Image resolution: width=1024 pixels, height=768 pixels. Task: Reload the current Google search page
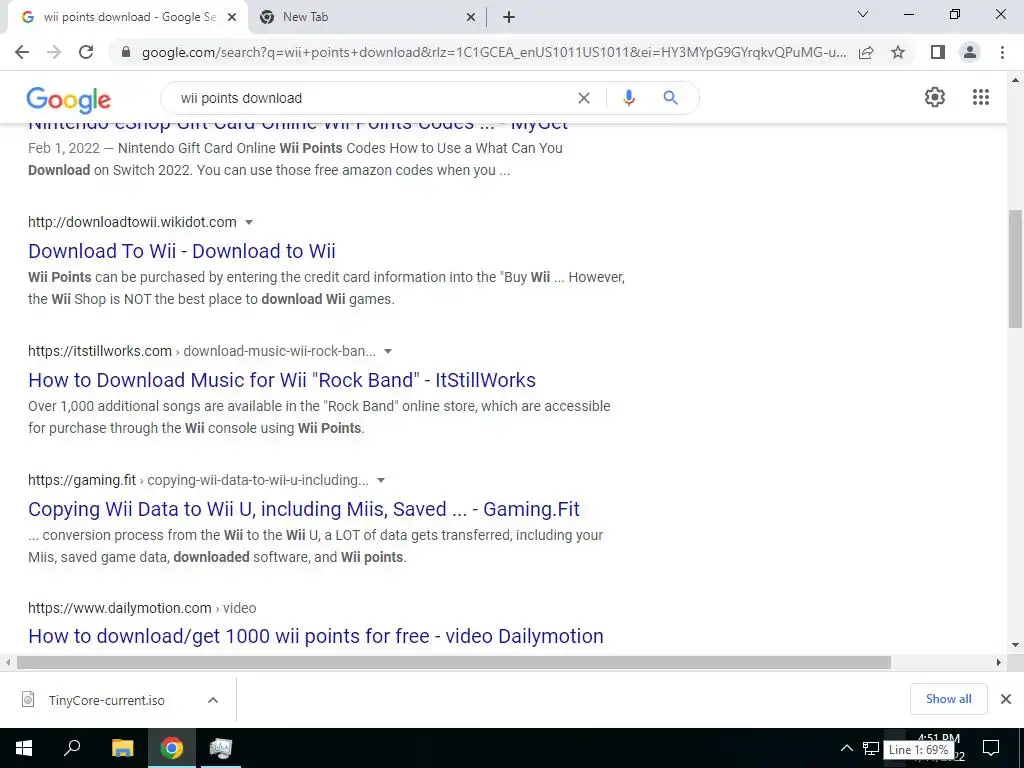pos(86,52)
